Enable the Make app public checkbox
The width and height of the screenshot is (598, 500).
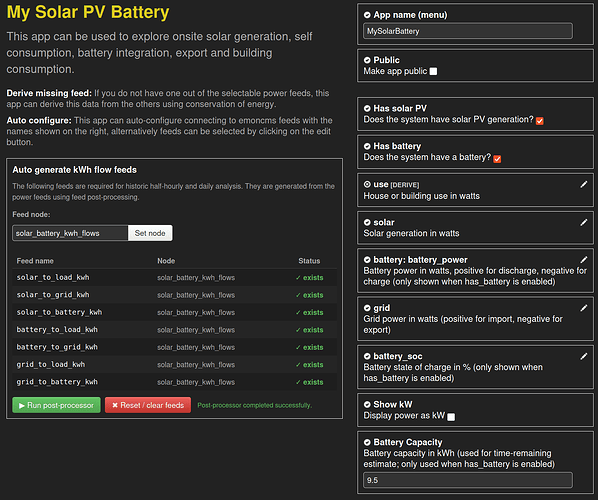coord(433,71)
